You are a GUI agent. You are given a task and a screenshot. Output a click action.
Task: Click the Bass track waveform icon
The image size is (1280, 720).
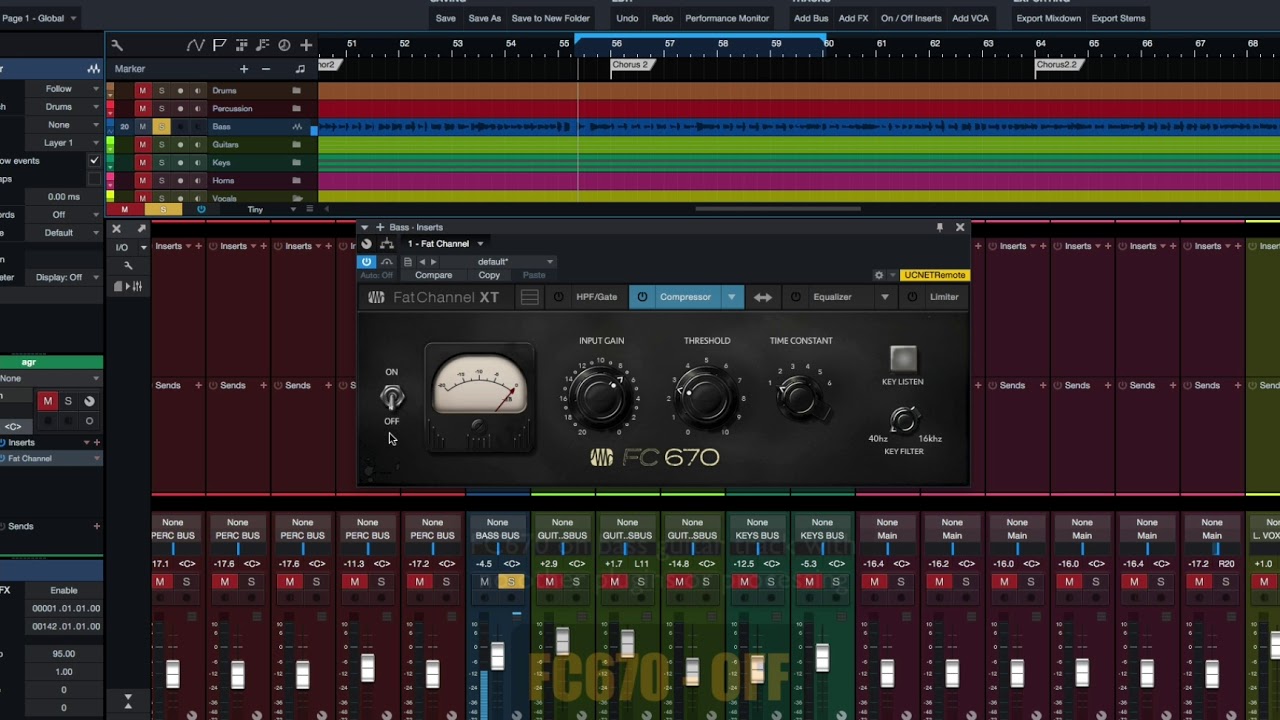coord(297,127)
